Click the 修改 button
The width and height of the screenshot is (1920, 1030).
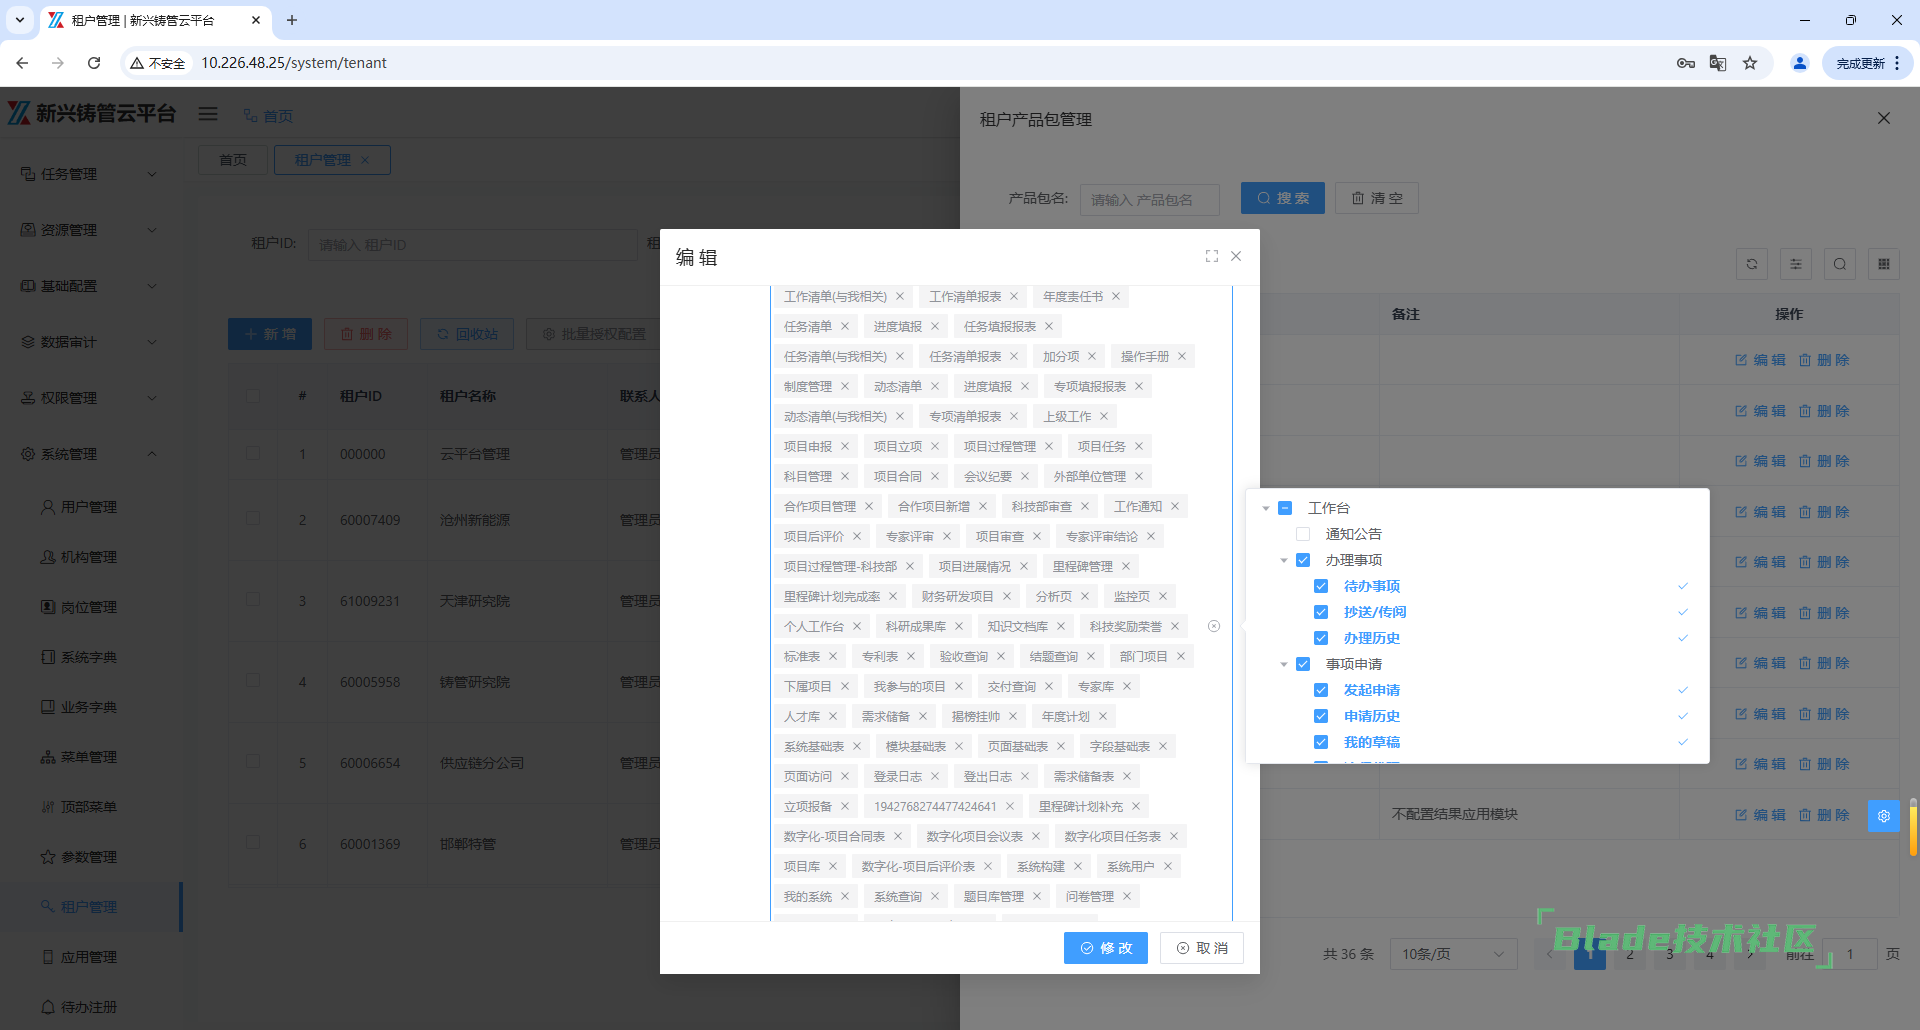[1105, 948]
